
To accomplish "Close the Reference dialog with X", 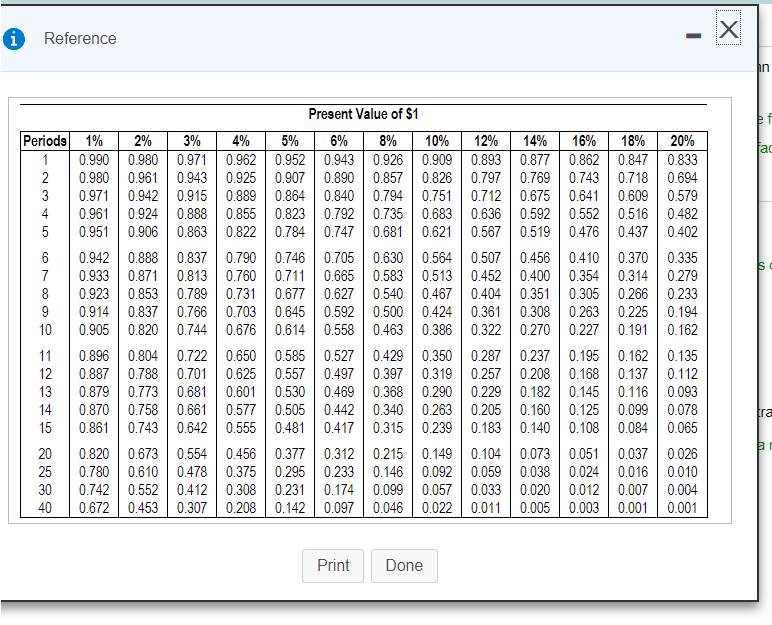I will click(728, 29).
